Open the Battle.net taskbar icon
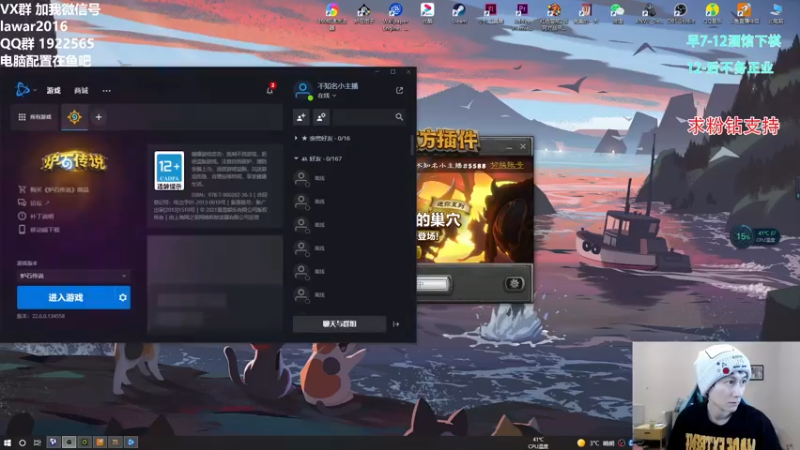This screenshot has width=800, height=450. tap(131, 442)
